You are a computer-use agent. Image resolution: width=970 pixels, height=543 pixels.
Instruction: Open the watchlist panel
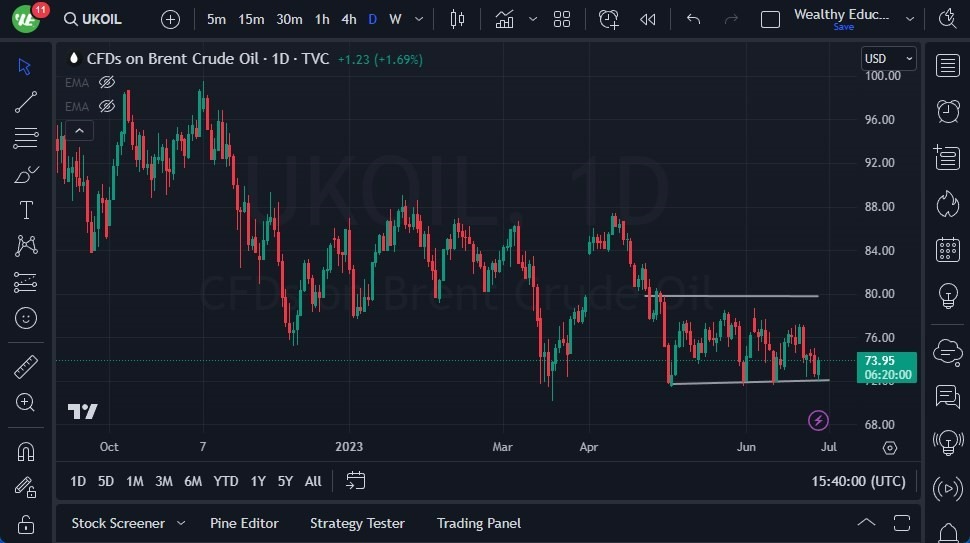948,66
